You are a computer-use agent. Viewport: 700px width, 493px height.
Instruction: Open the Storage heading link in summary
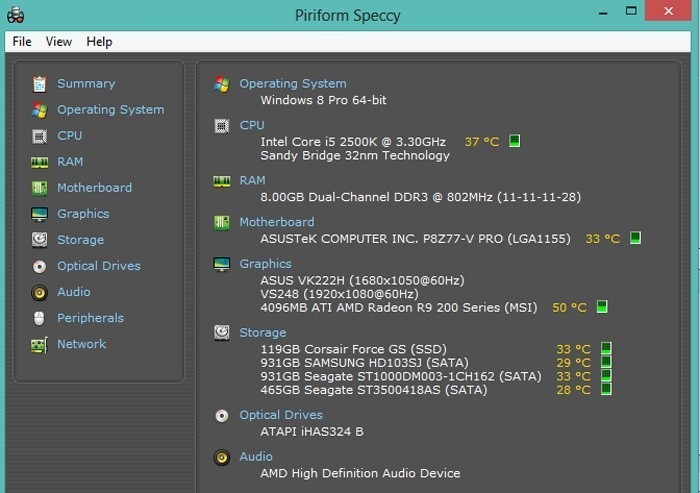point(262,333)
